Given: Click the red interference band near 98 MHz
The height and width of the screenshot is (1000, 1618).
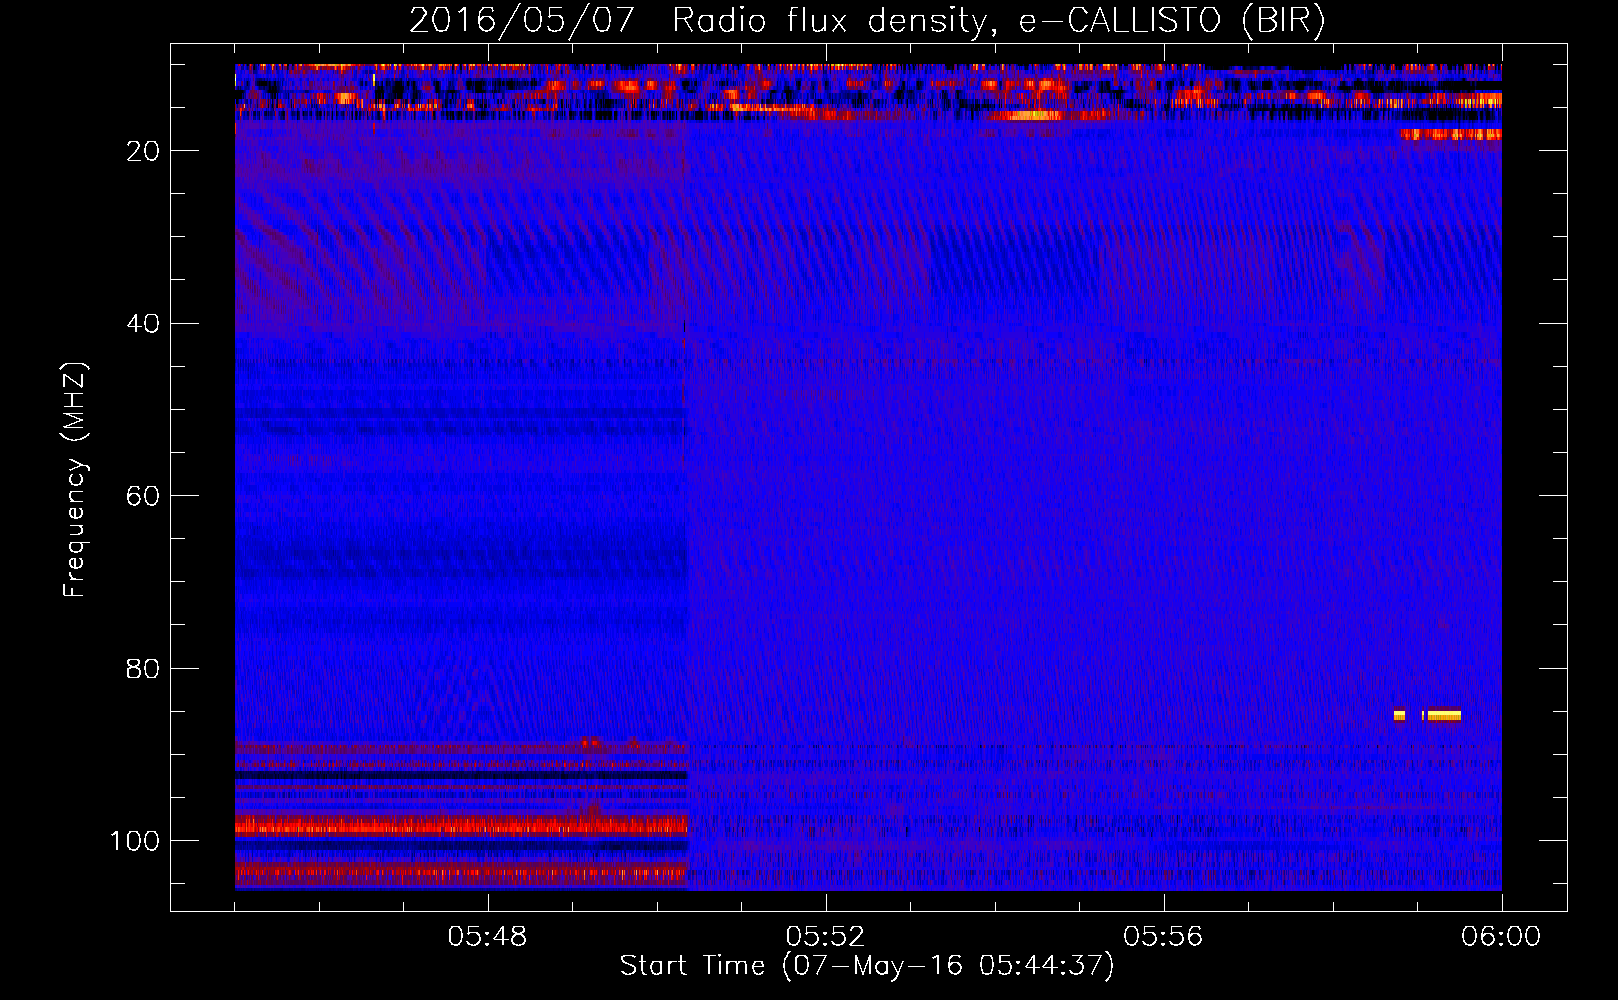Looking at the screenshot, I should (x=461, y=826).
